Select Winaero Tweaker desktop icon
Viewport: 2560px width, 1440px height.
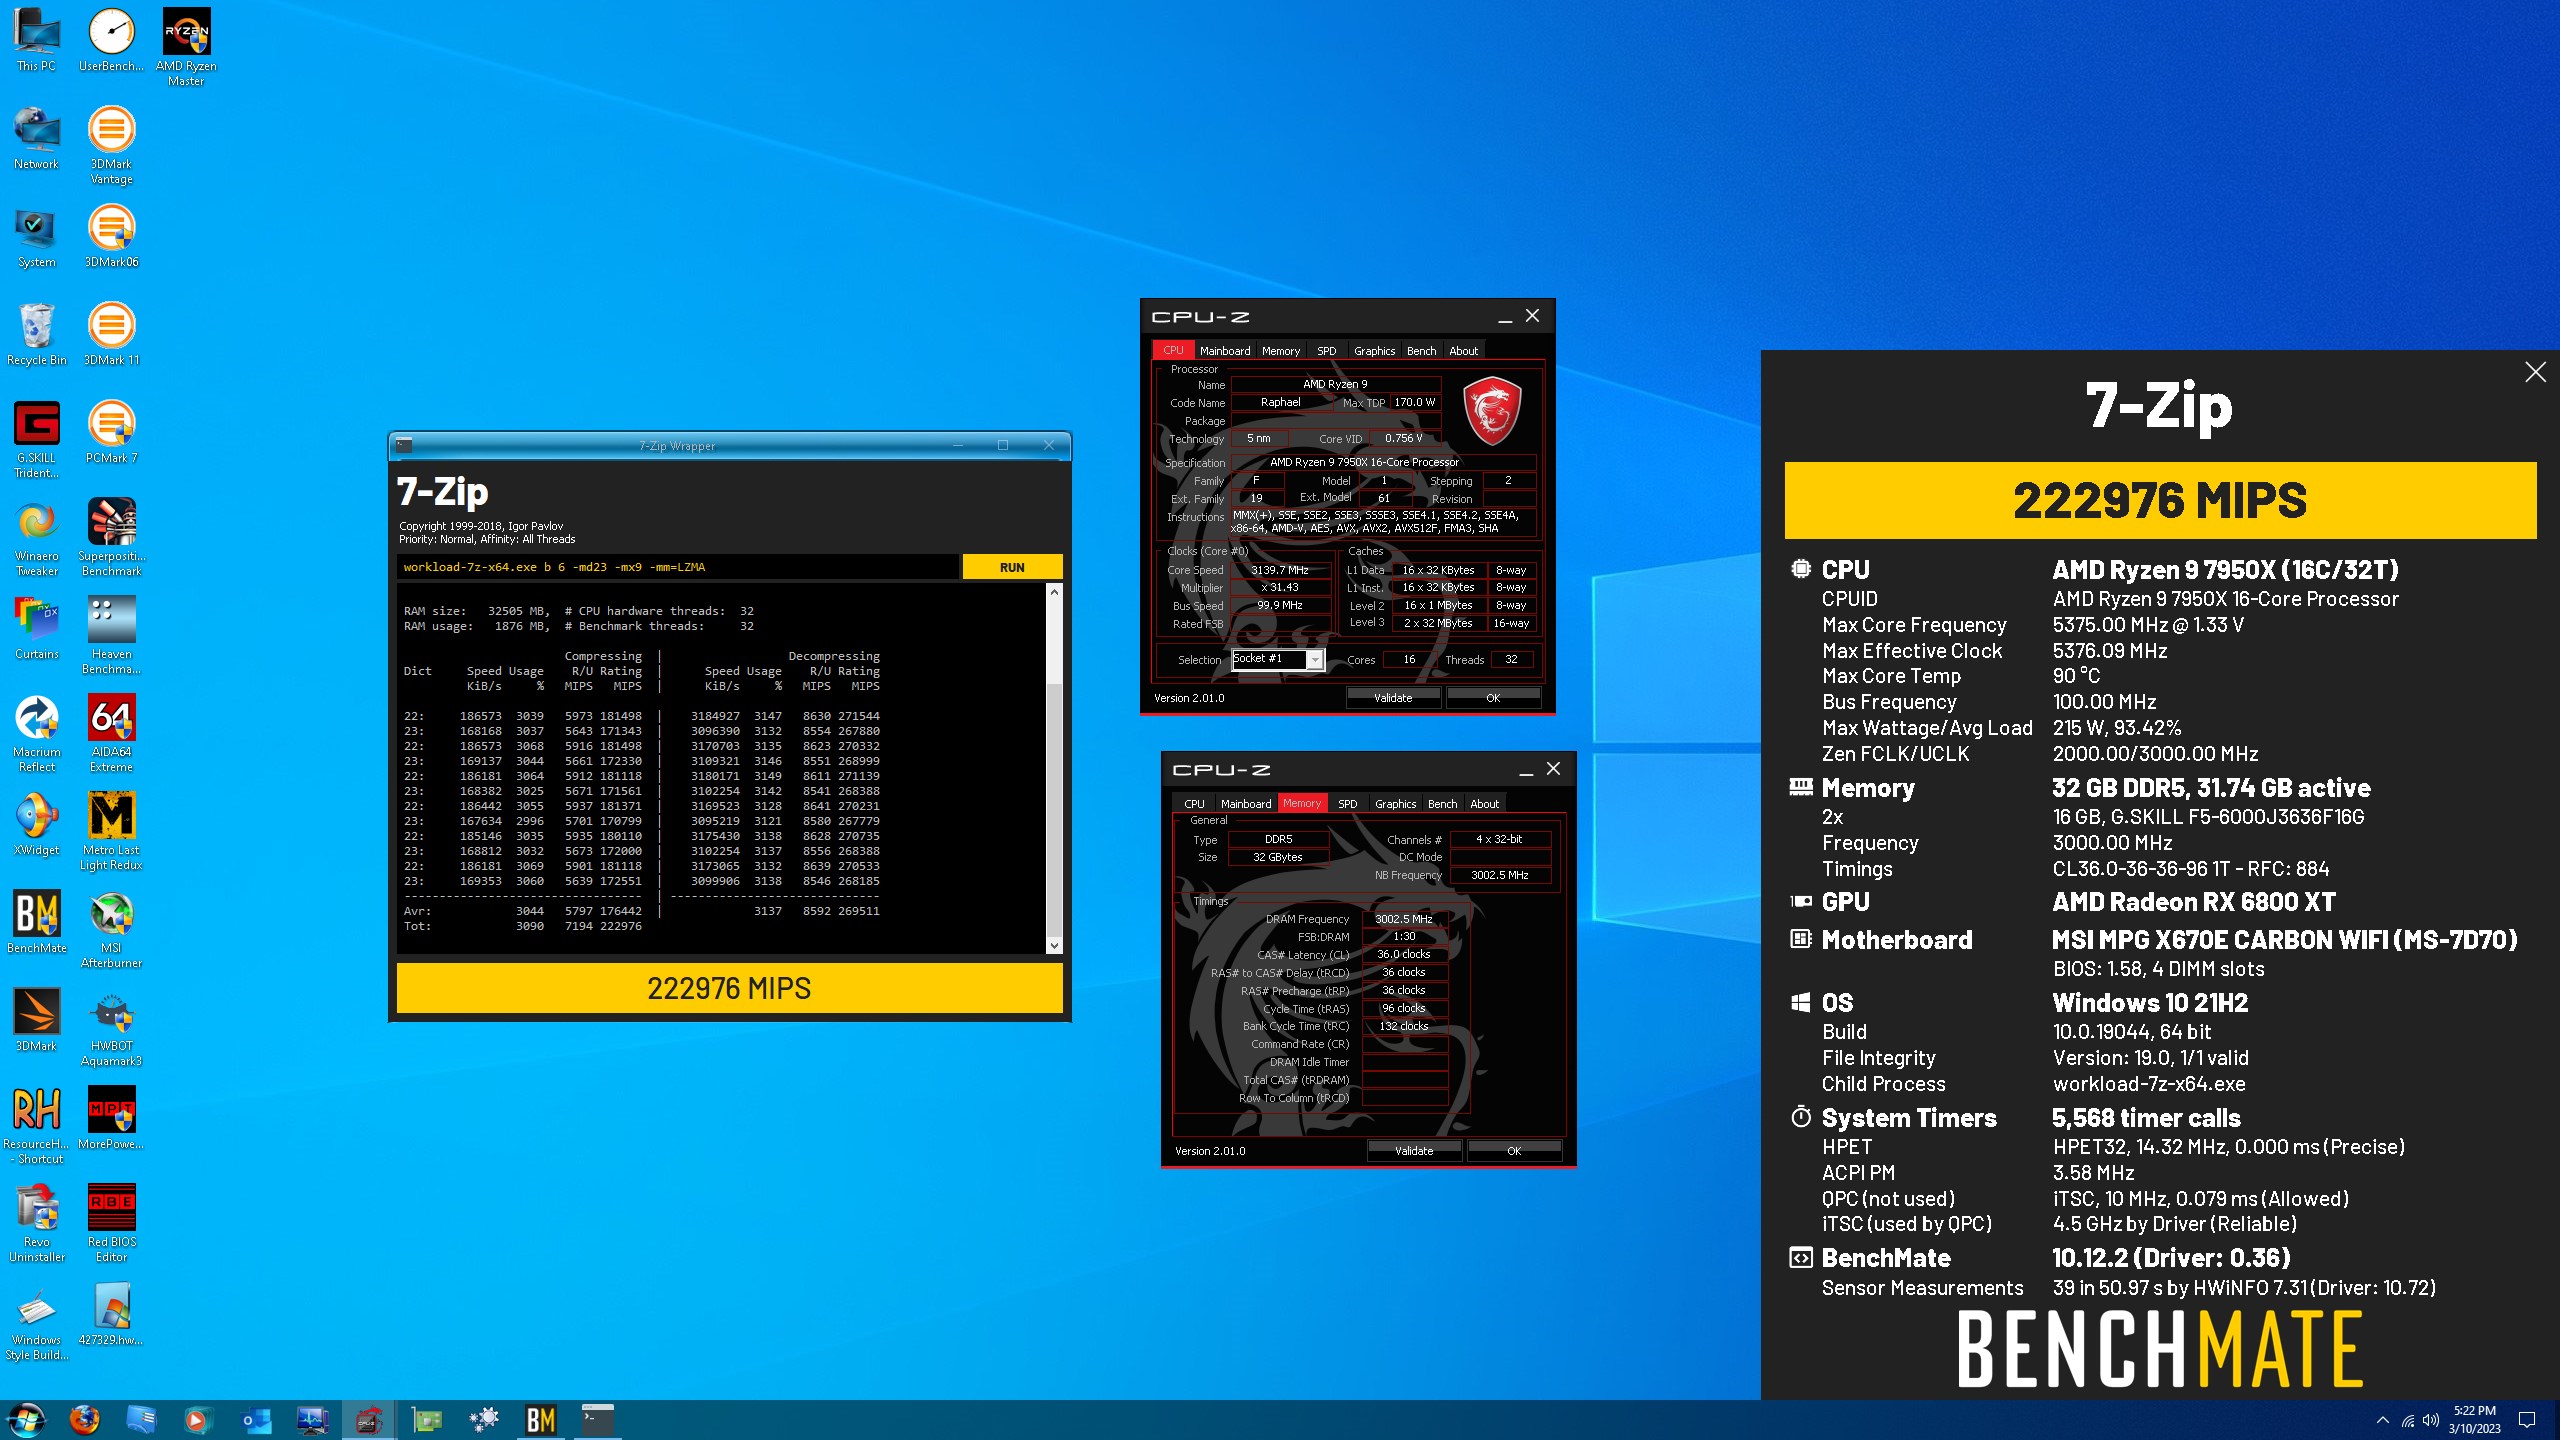pyautogui.click(x=37, y=538)
